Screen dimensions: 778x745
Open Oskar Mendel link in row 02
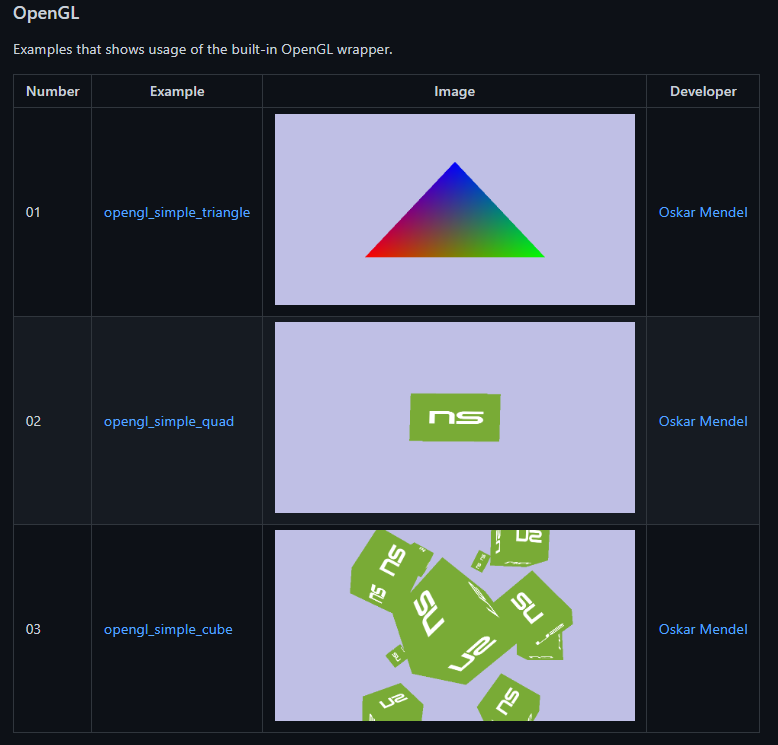[703, 421]
